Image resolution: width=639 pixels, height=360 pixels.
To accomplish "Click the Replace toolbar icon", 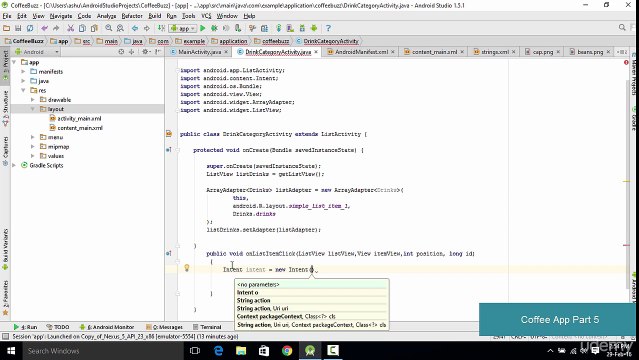I will pyautogui.click(x=120, y=28).
